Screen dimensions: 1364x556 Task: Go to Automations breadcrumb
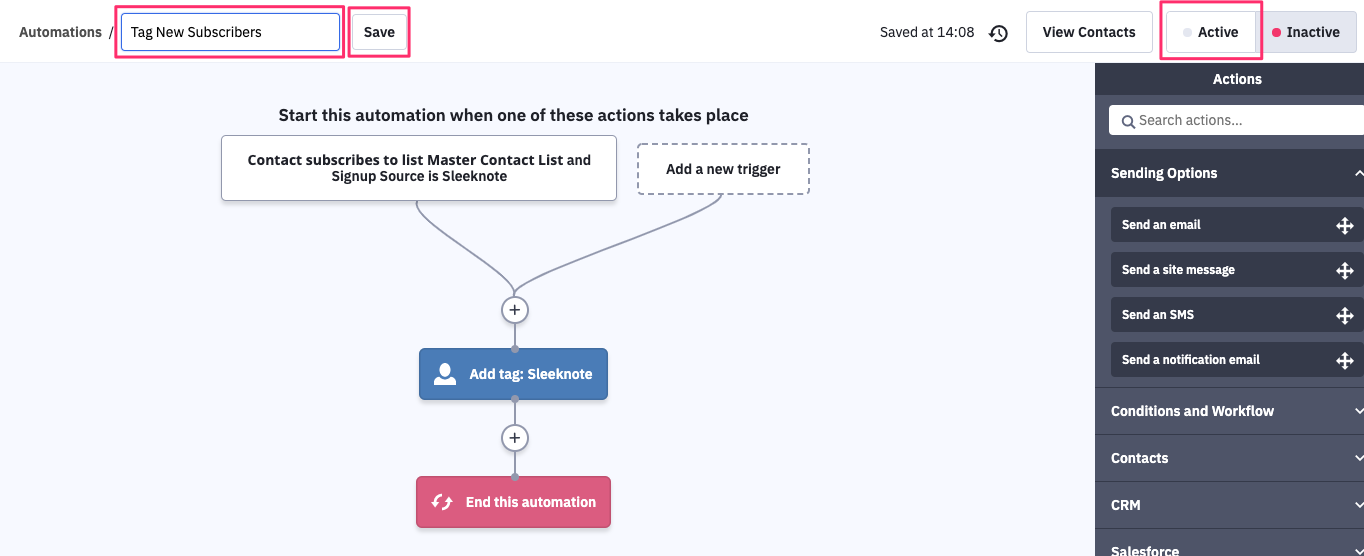tap(60, 32)
